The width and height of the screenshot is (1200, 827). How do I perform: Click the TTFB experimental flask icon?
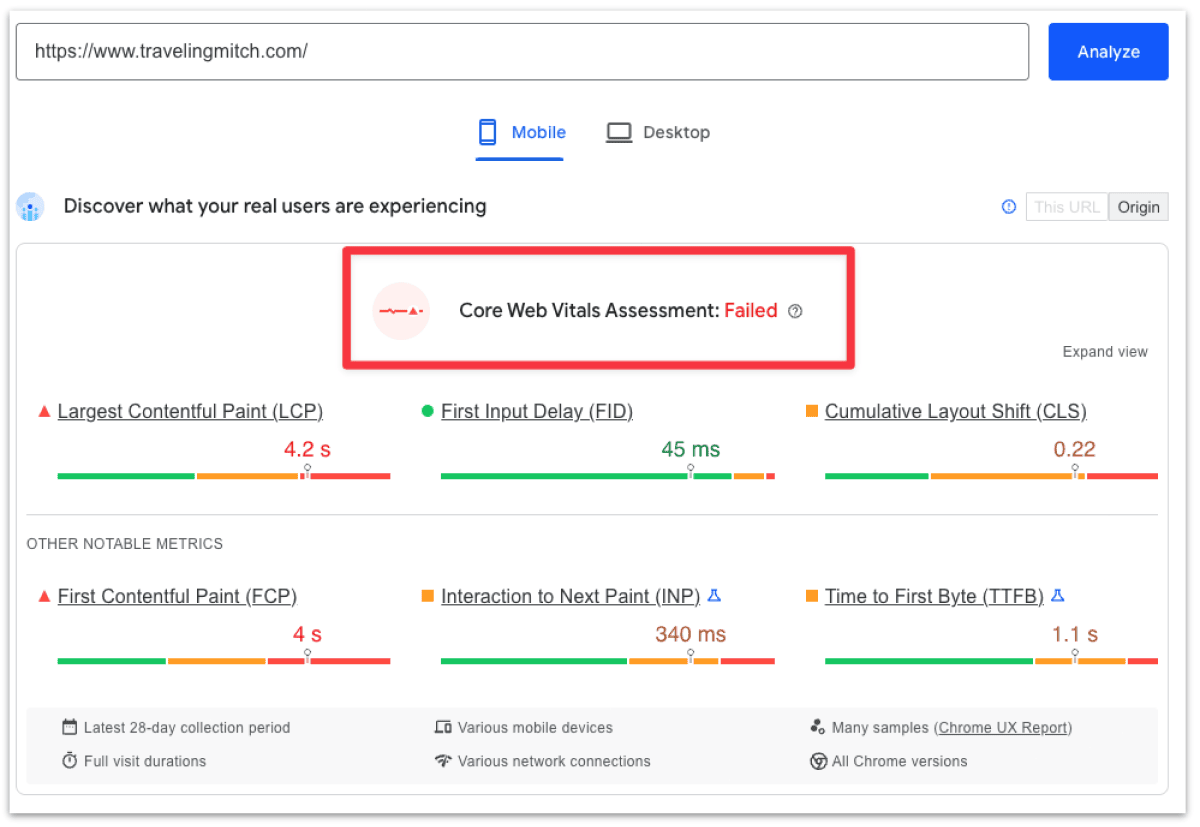(x=1058, y=596)
